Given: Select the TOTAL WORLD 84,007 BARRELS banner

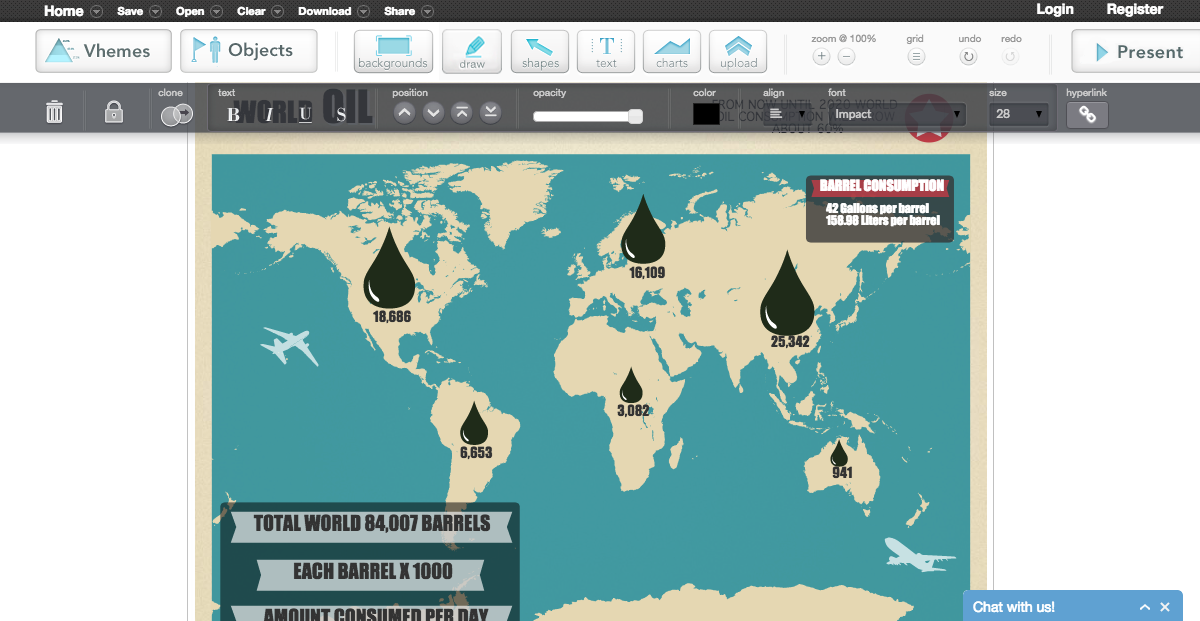Looking at the screenshot, I should [372, 524].
